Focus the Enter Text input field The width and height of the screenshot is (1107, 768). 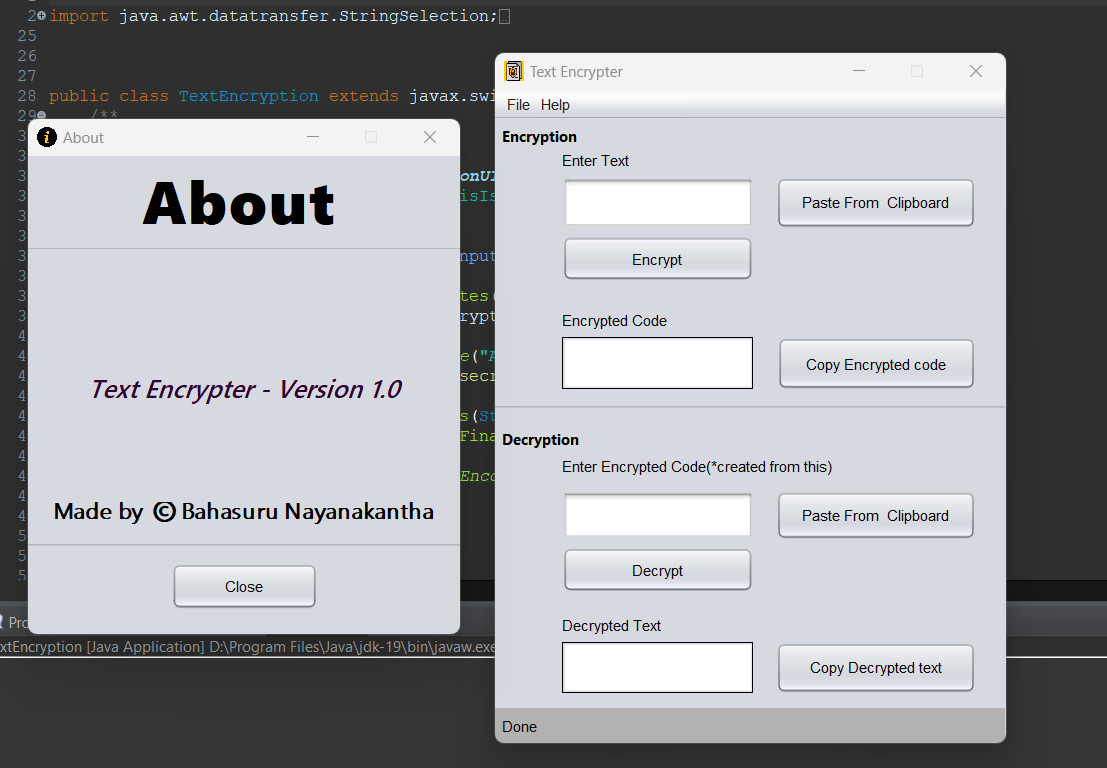coord(657,203)
